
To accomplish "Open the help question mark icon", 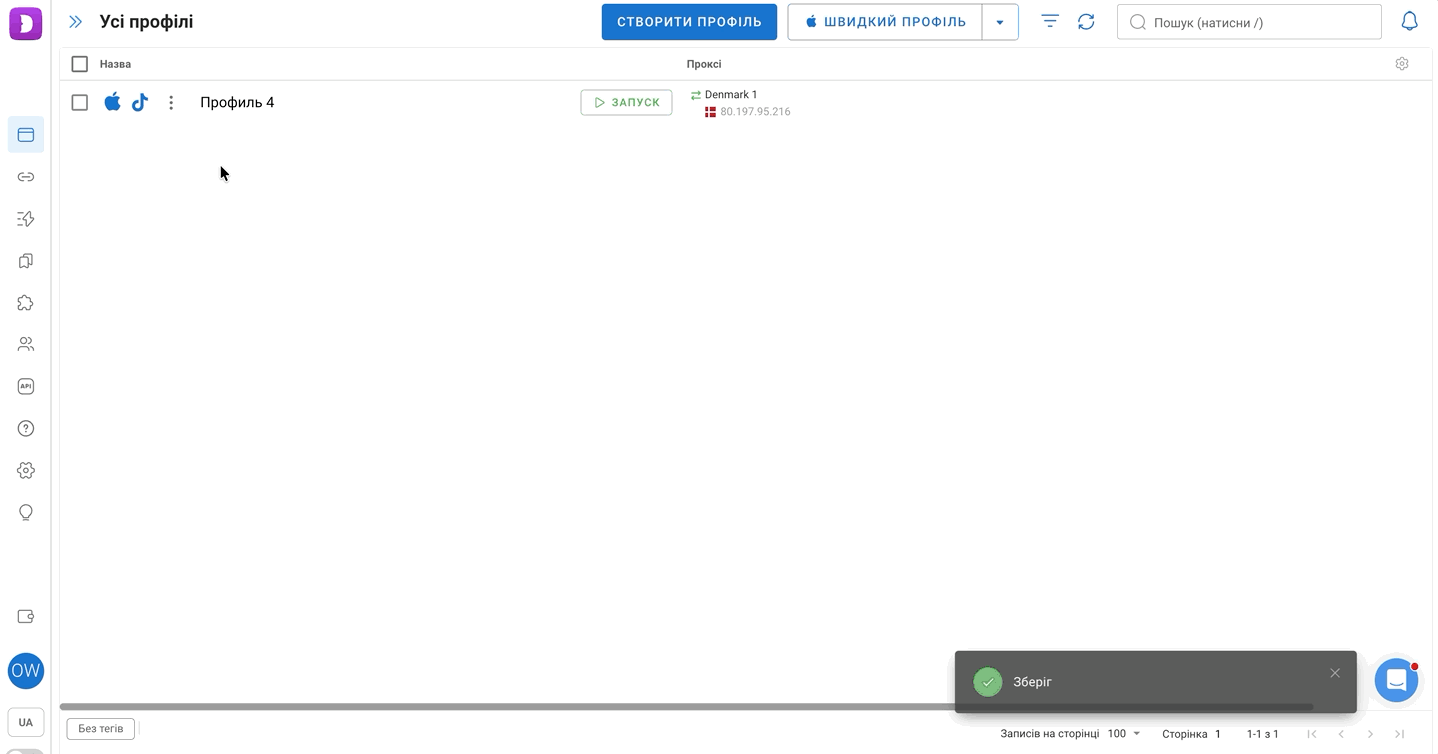I will [26, 429].
